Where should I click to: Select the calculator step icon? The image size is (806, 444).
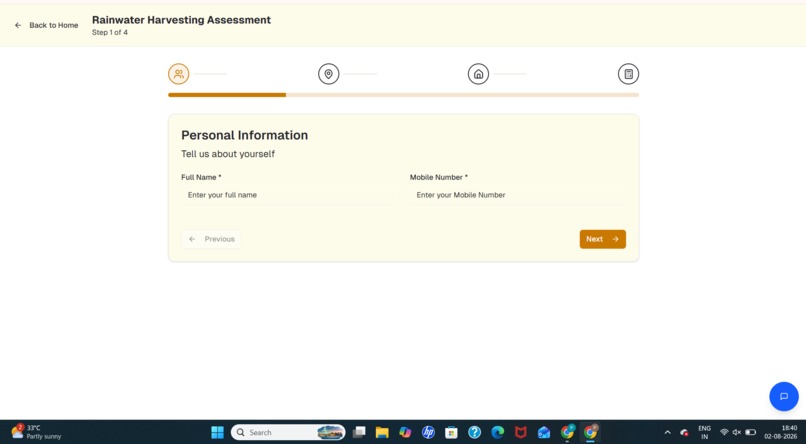point(628,74)
